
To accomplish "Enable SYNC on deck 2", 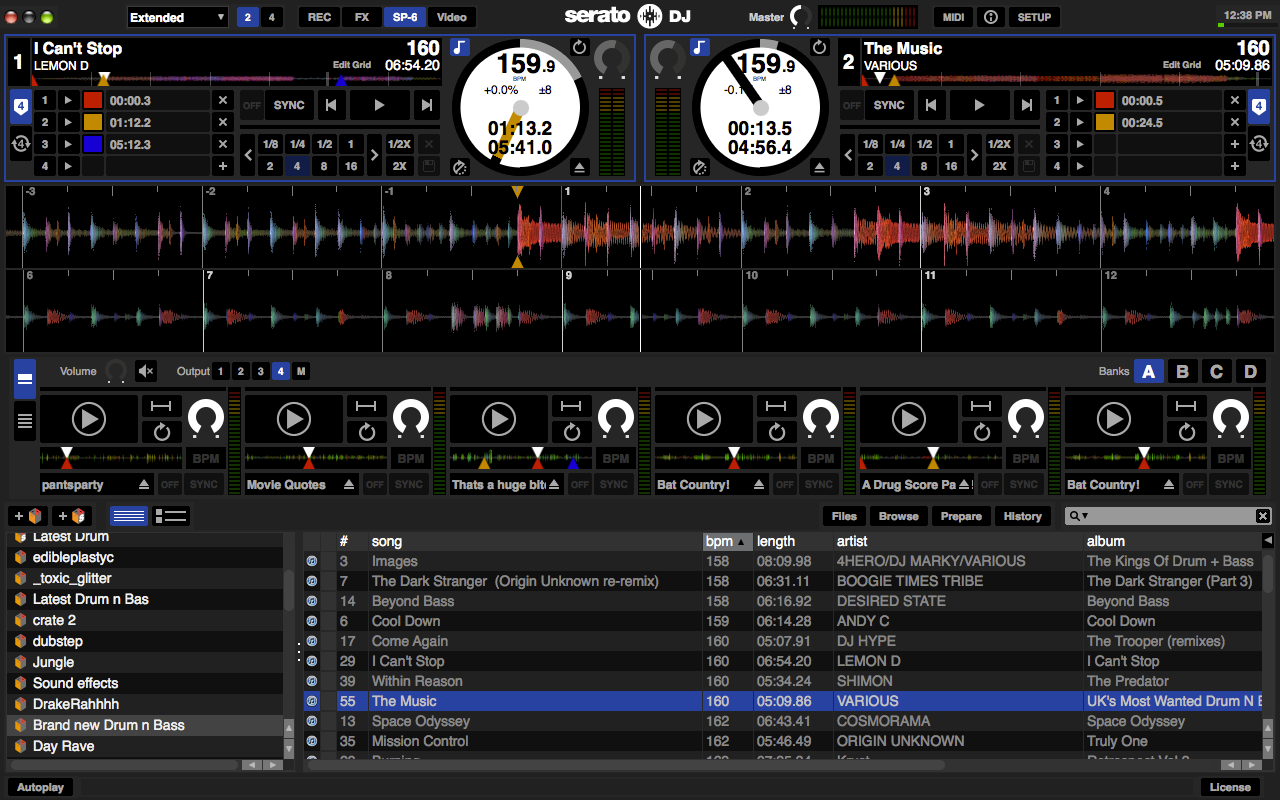I will click(889, 105).
